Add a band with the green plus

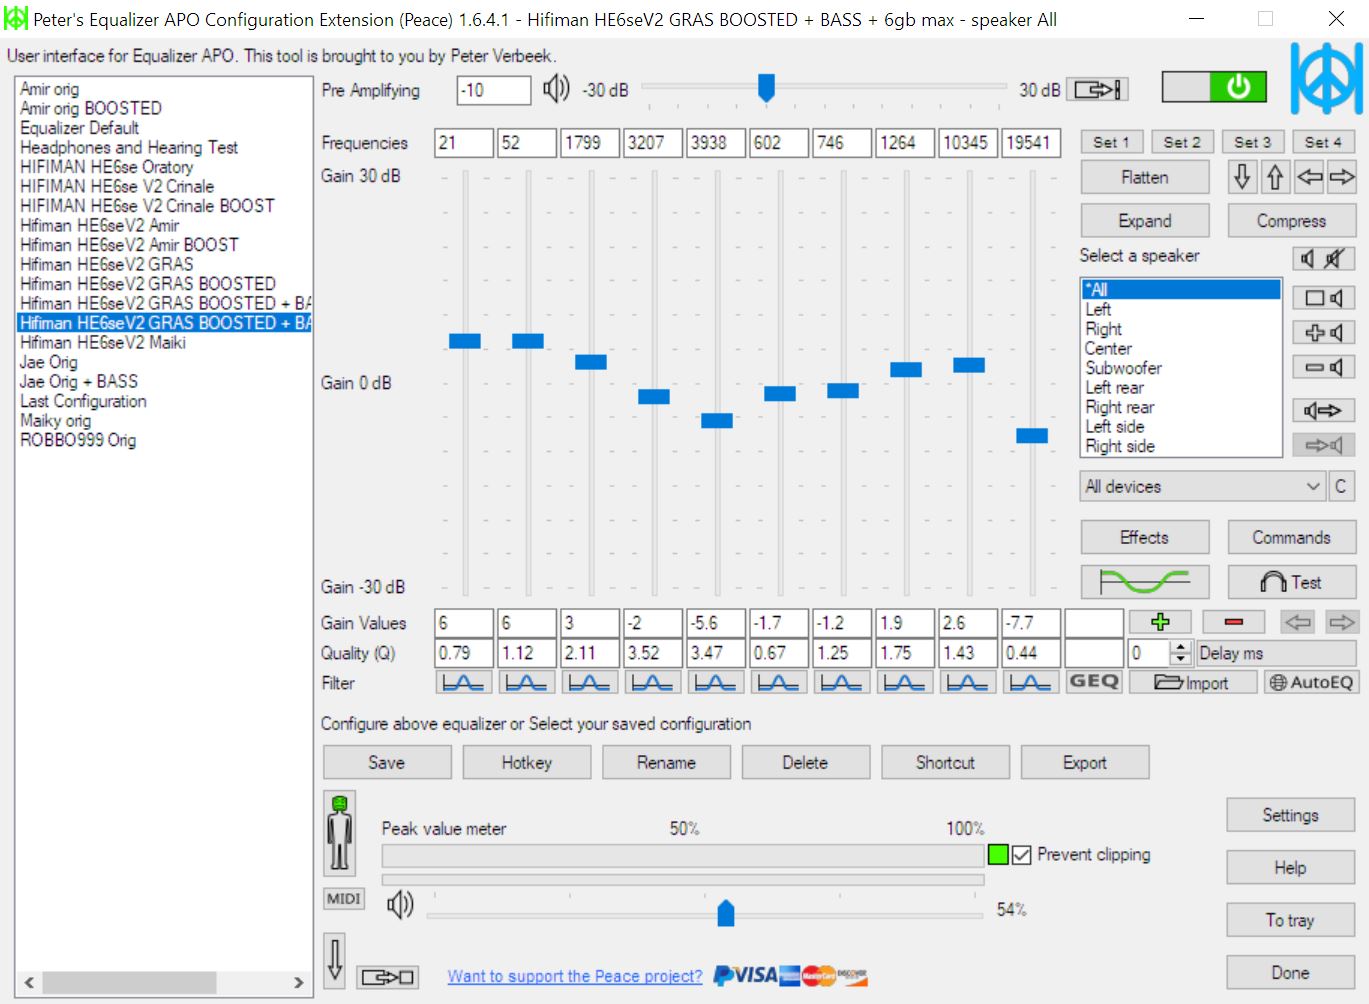pyautogui.click(x=1160, y=622)
